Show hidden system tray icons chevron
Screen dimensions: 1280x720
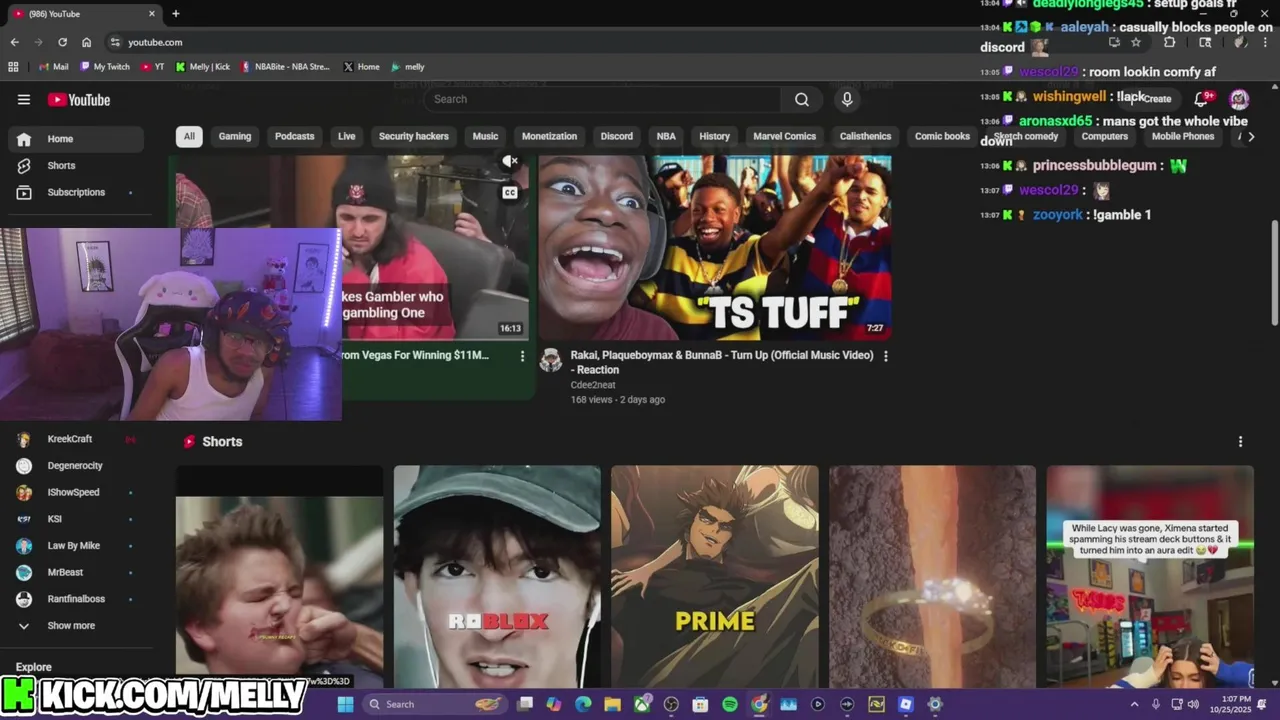pyautogui.click(x=1134, y=704)
